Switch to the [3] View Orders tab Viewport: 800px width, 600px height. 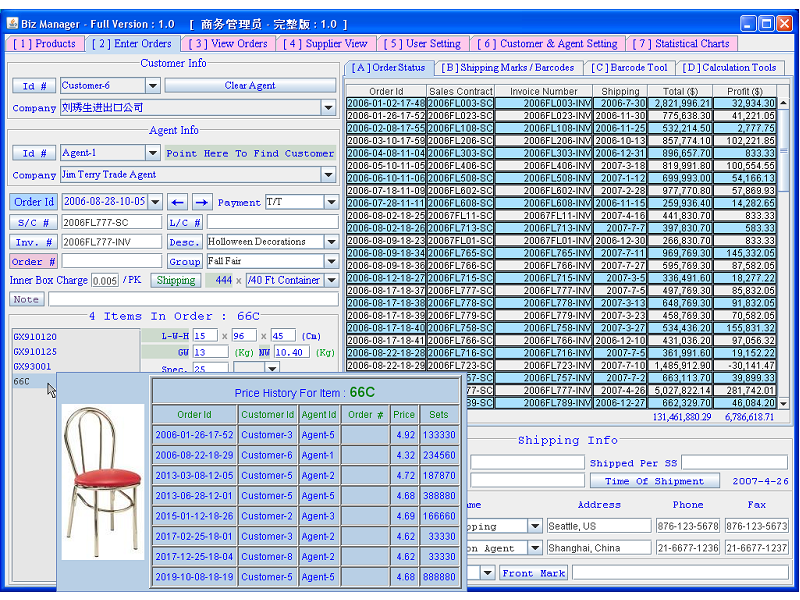point(228,44)
